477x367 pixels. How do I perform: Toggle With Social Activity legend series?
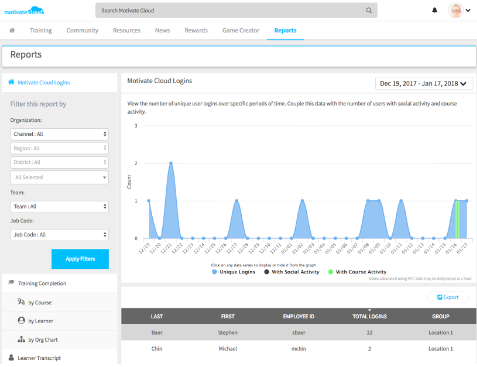pos(292,272)
